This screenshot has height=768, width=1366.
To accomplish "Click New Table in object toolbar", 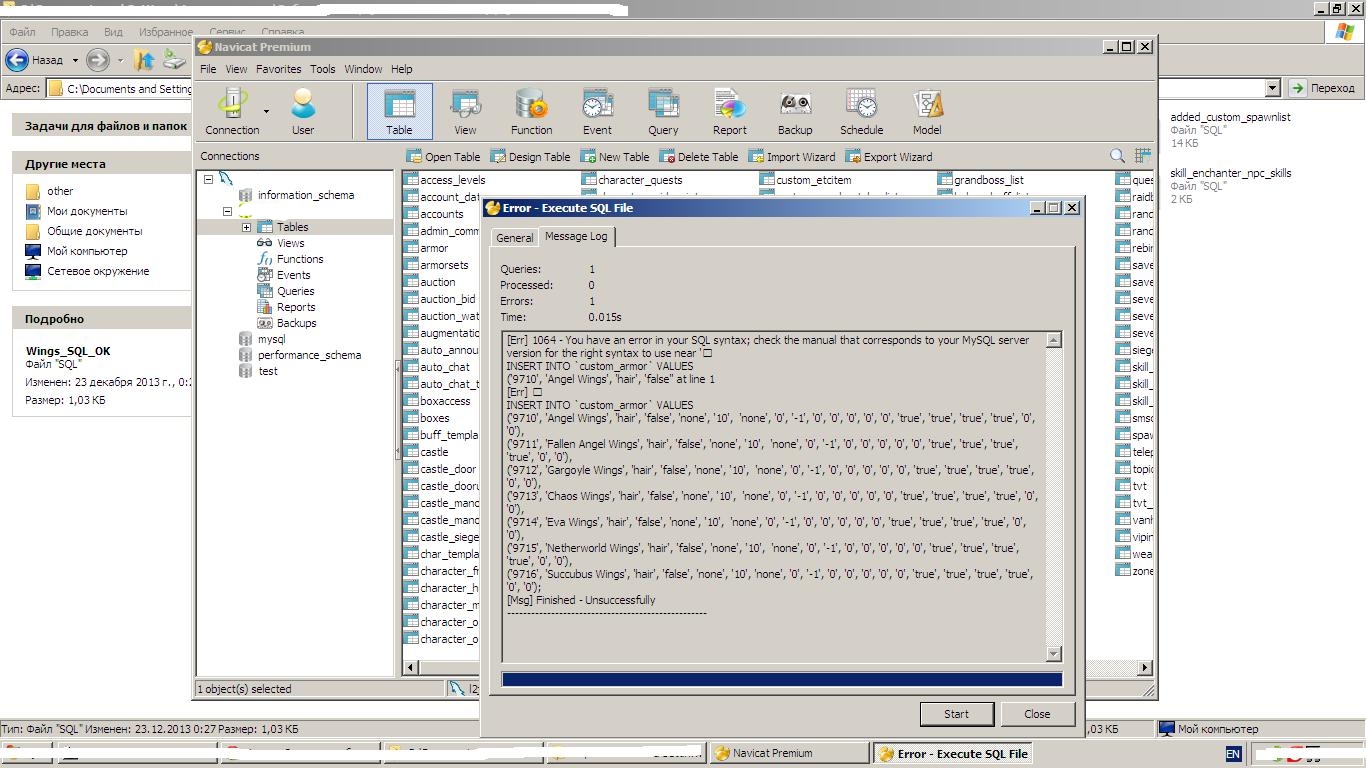I will (614, 156).
